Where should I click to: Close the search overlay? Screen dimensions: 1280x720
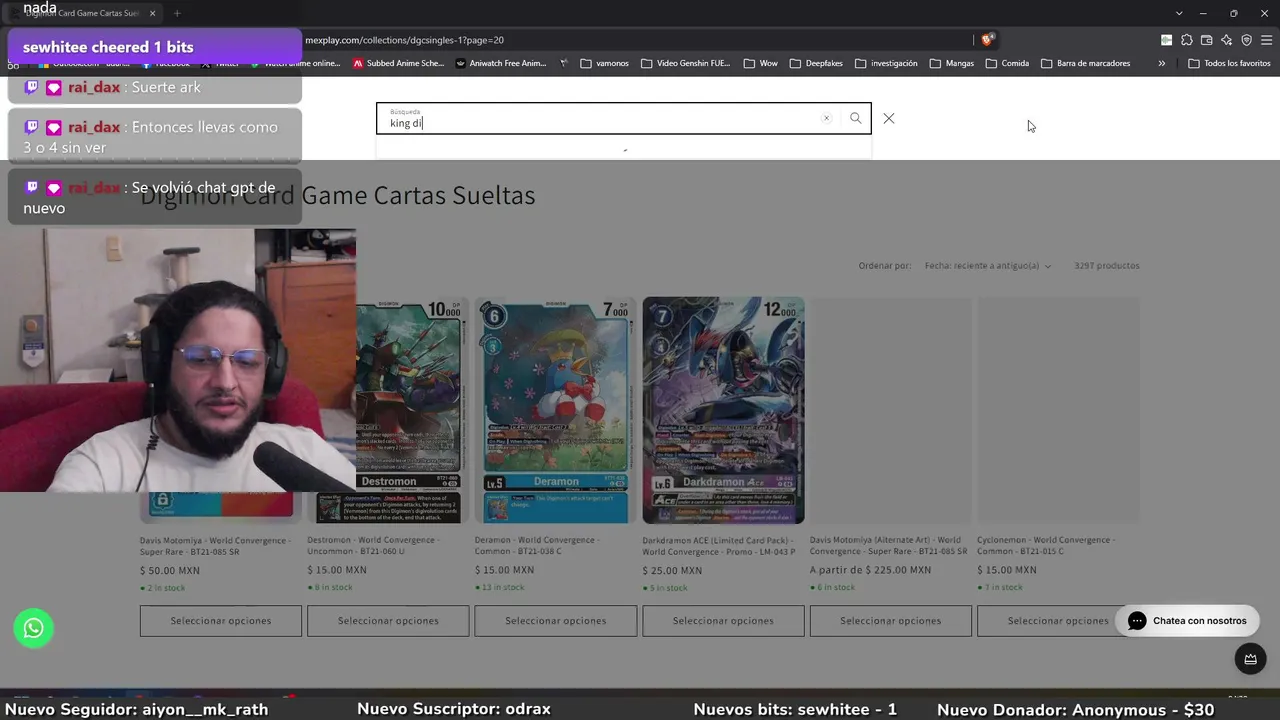tap(889, 118)
